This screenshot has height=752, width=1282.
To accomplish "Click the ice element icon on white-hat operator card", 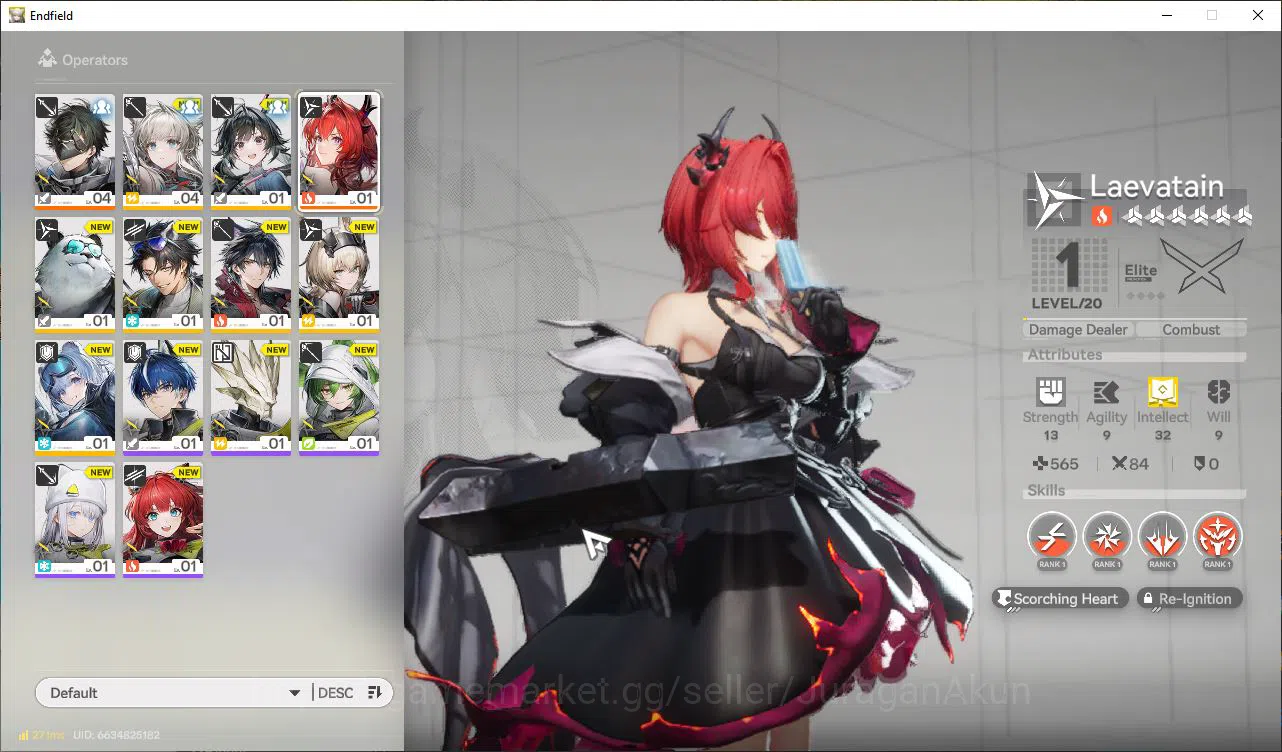I will 44,567.
